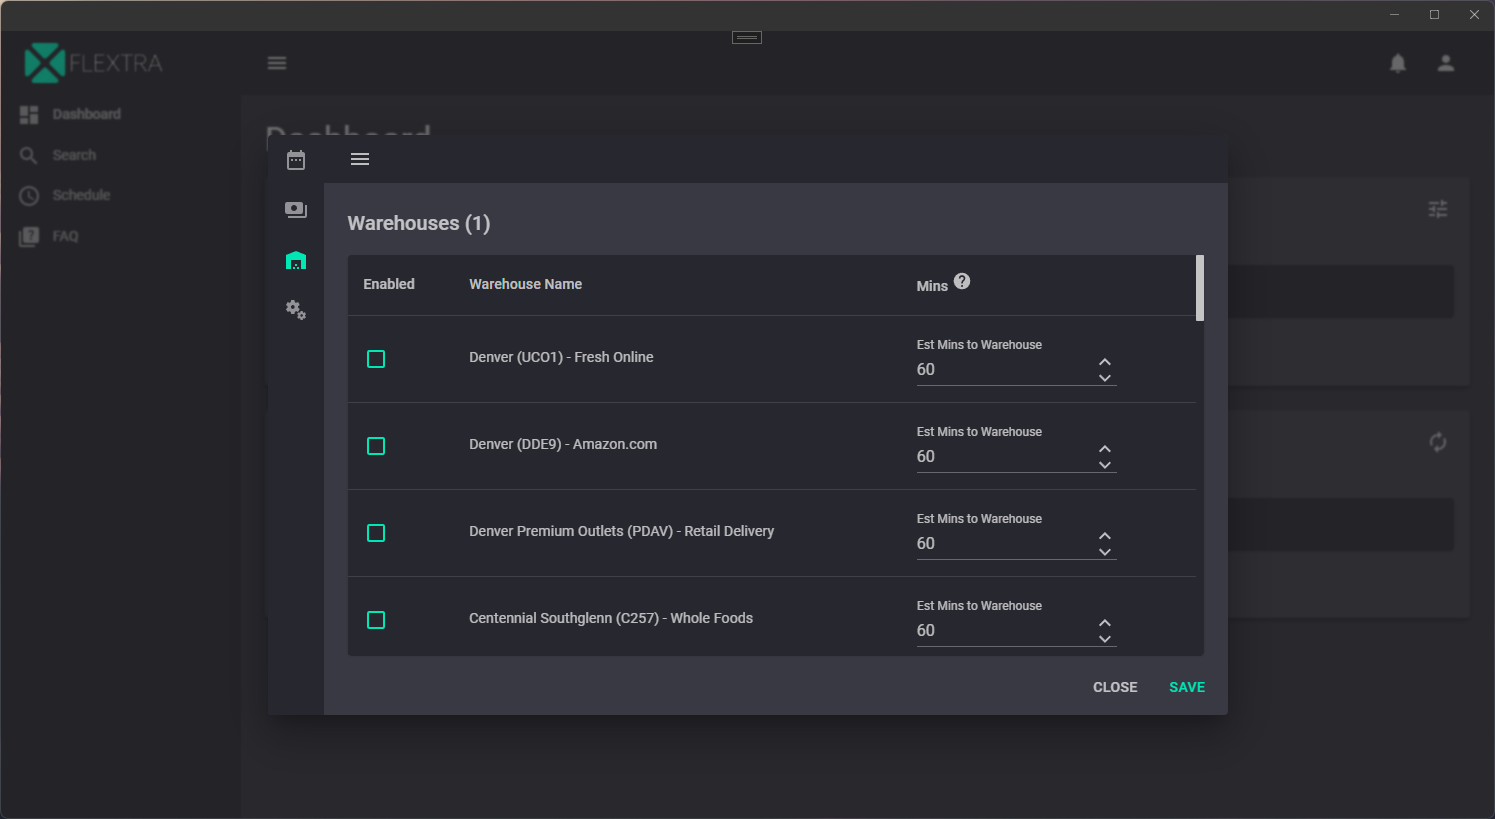Viewport: 1495px width, 819px height.
Task: Open the gears advanced settings tab
Action: [296, 310]
